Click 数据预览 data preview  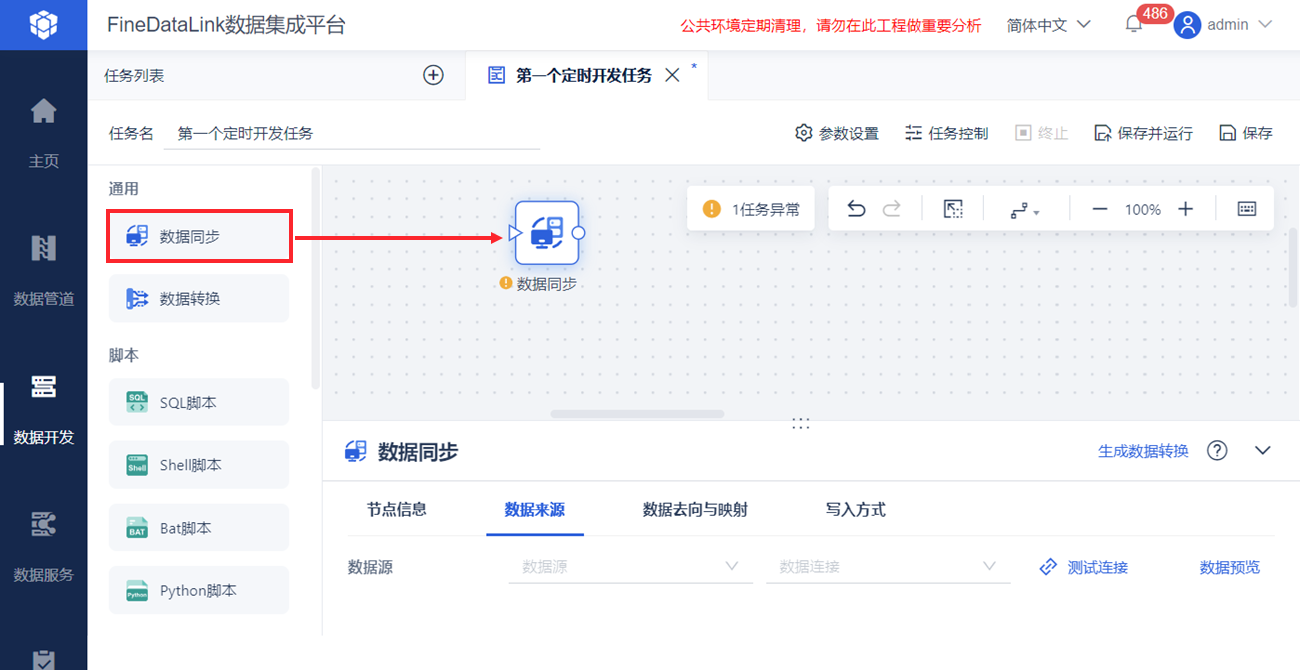(x=1230, y=567)
